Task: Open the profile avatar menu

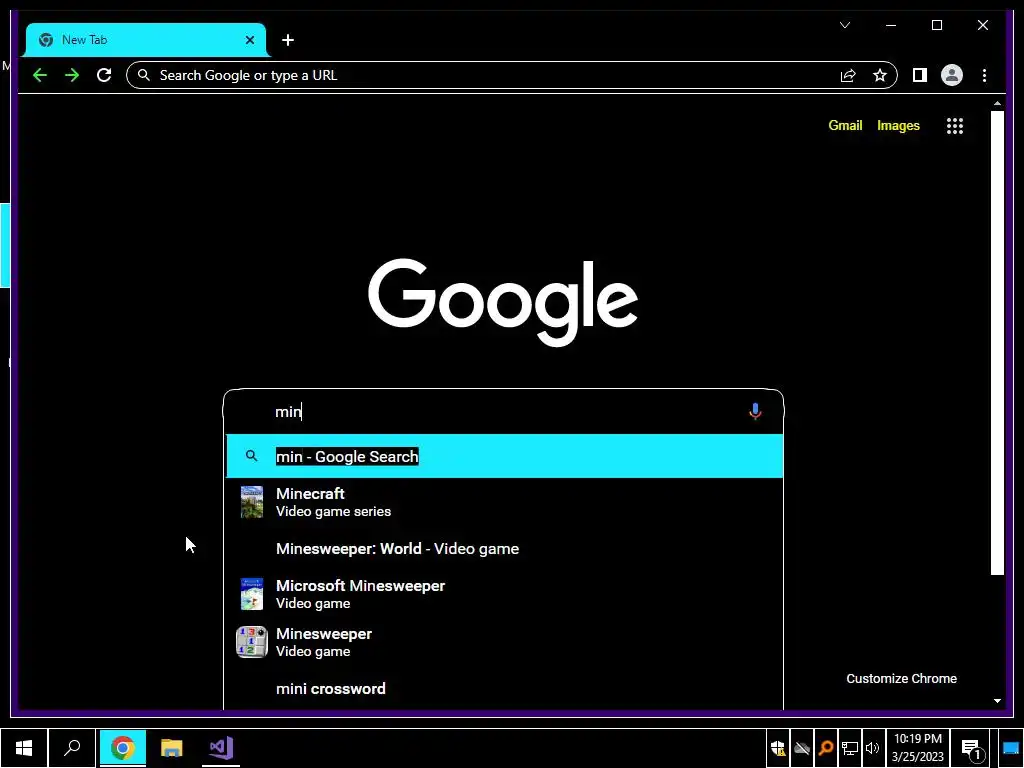Action: pyautogui.click(x=952, y=75)
